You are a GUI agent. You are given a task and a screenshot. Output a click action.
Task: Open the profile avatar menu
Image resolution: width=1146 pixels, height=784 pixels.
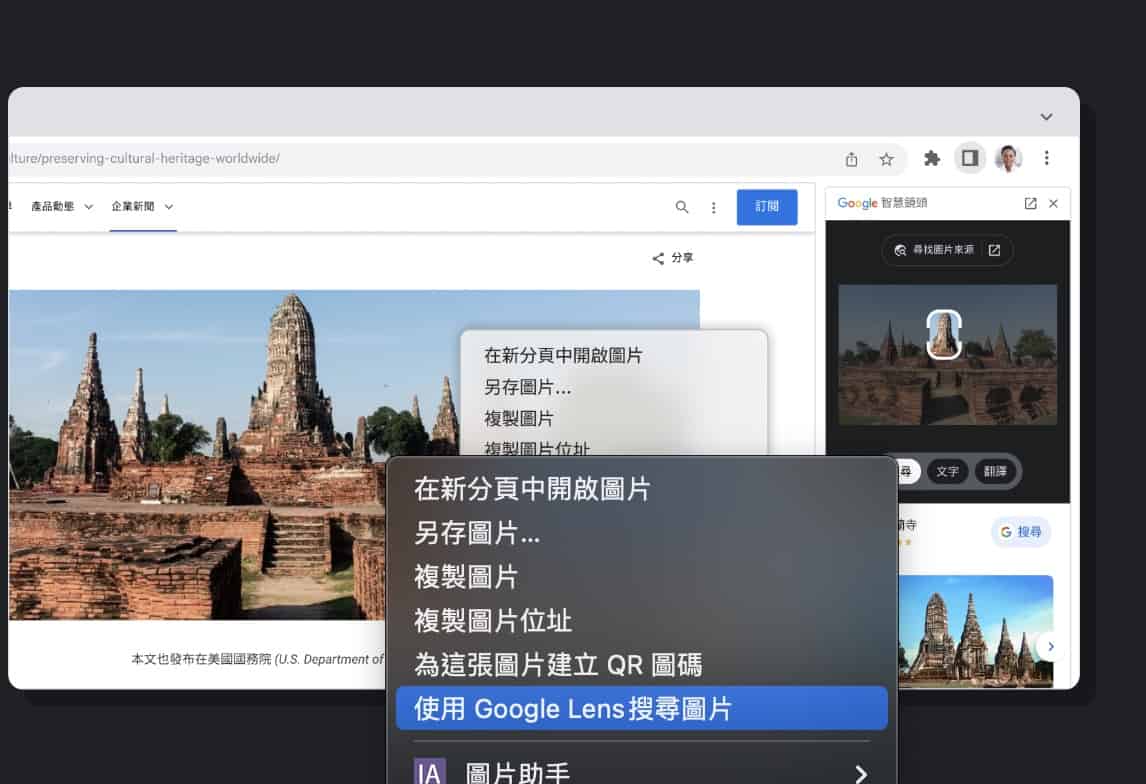tap(1009, 158)
